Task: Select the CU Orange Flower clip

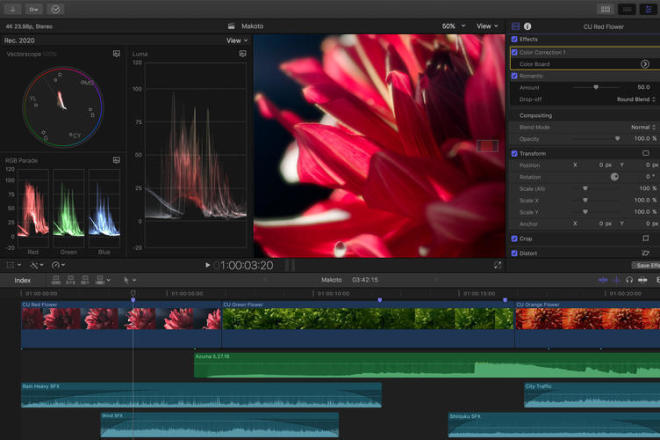Action: pos(588,325)
